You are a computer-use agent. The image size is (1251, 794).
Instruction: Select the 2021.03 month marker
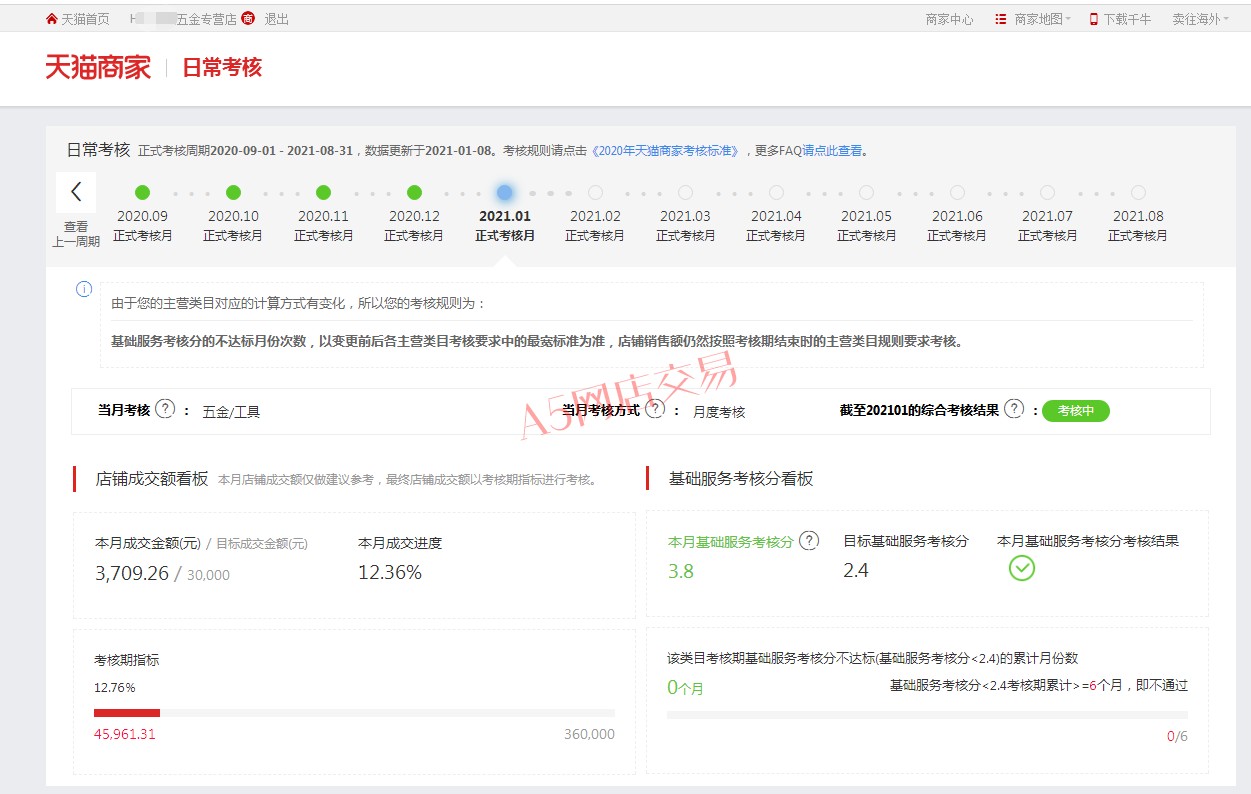[x=685, y=192]
